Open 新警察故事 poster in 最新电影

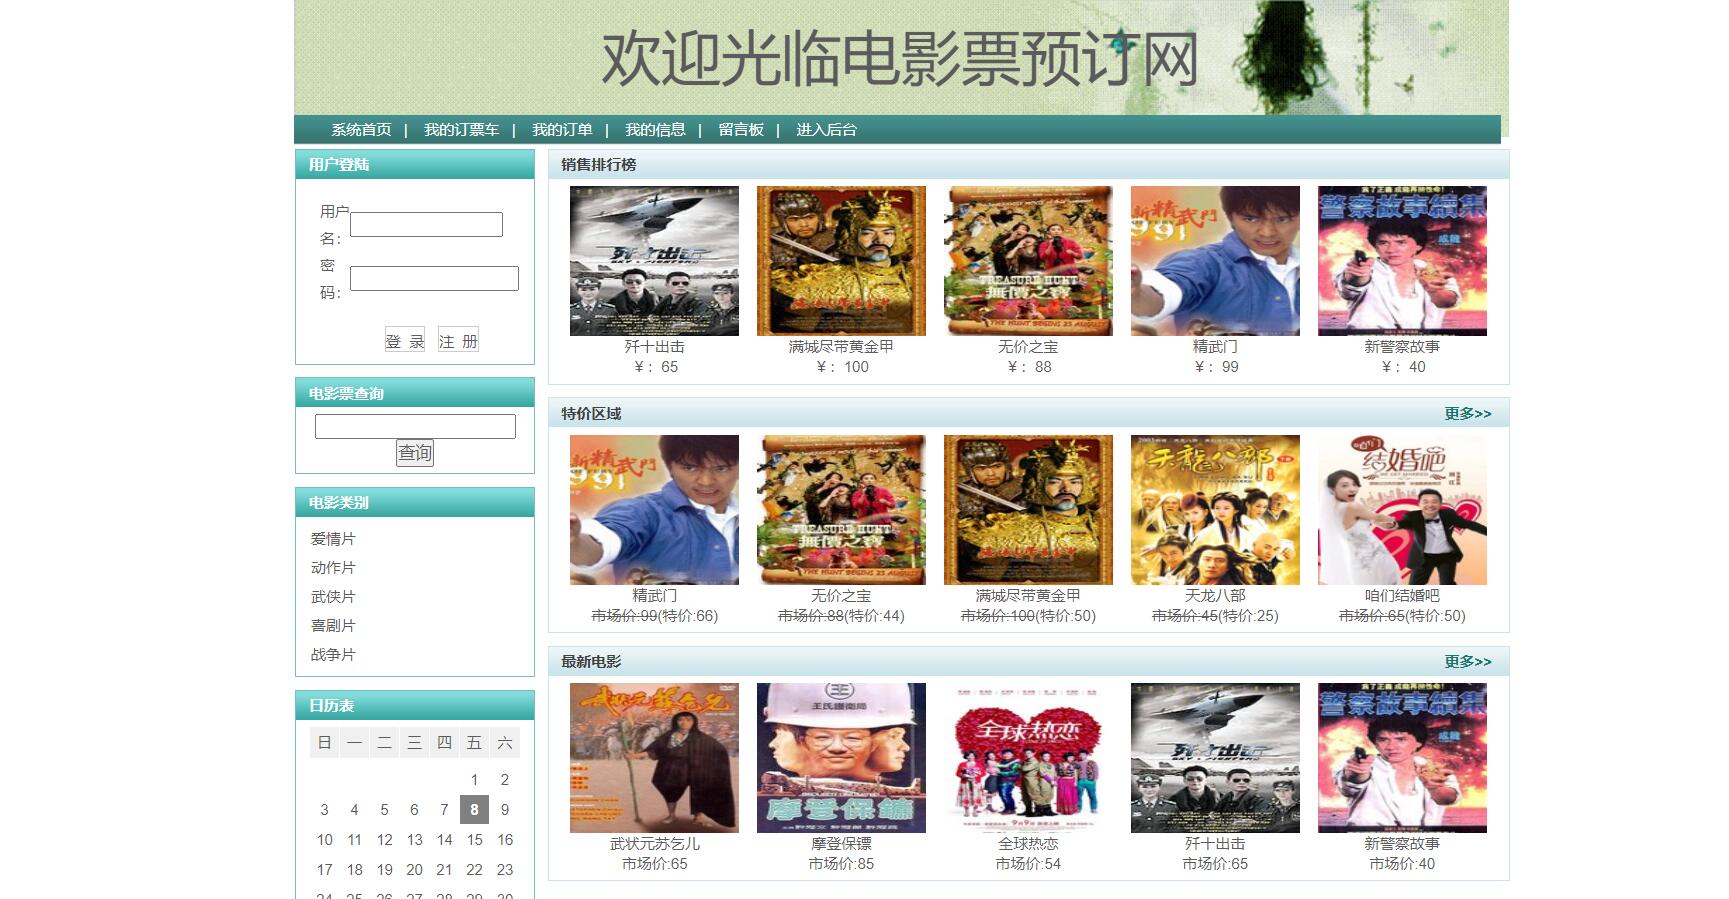pos(1402,758)
